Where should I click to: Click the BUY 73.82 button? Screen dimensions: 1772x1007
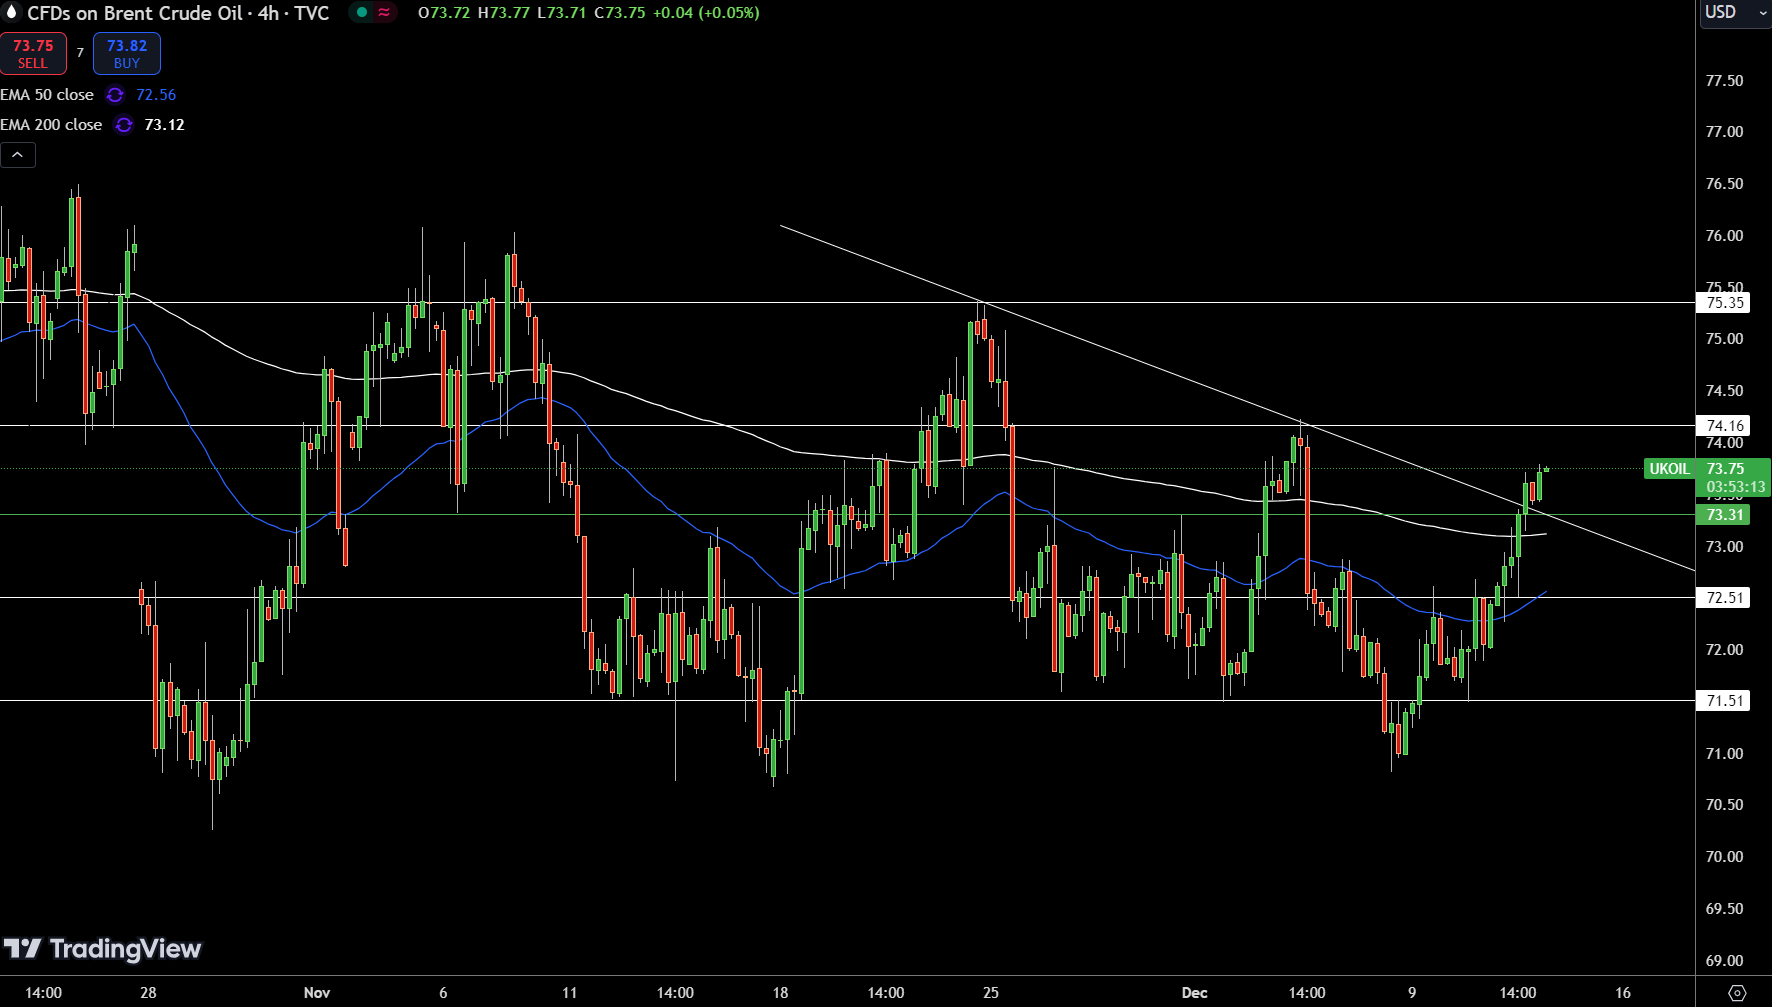(x=127, y=54)
